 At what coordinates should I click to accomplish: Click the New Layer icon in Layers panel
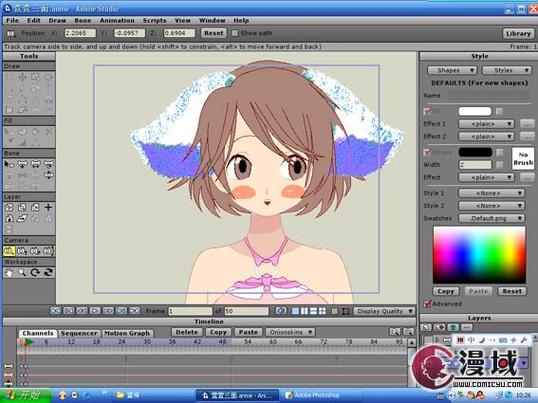pyautogui.click(x=425, y=327)
